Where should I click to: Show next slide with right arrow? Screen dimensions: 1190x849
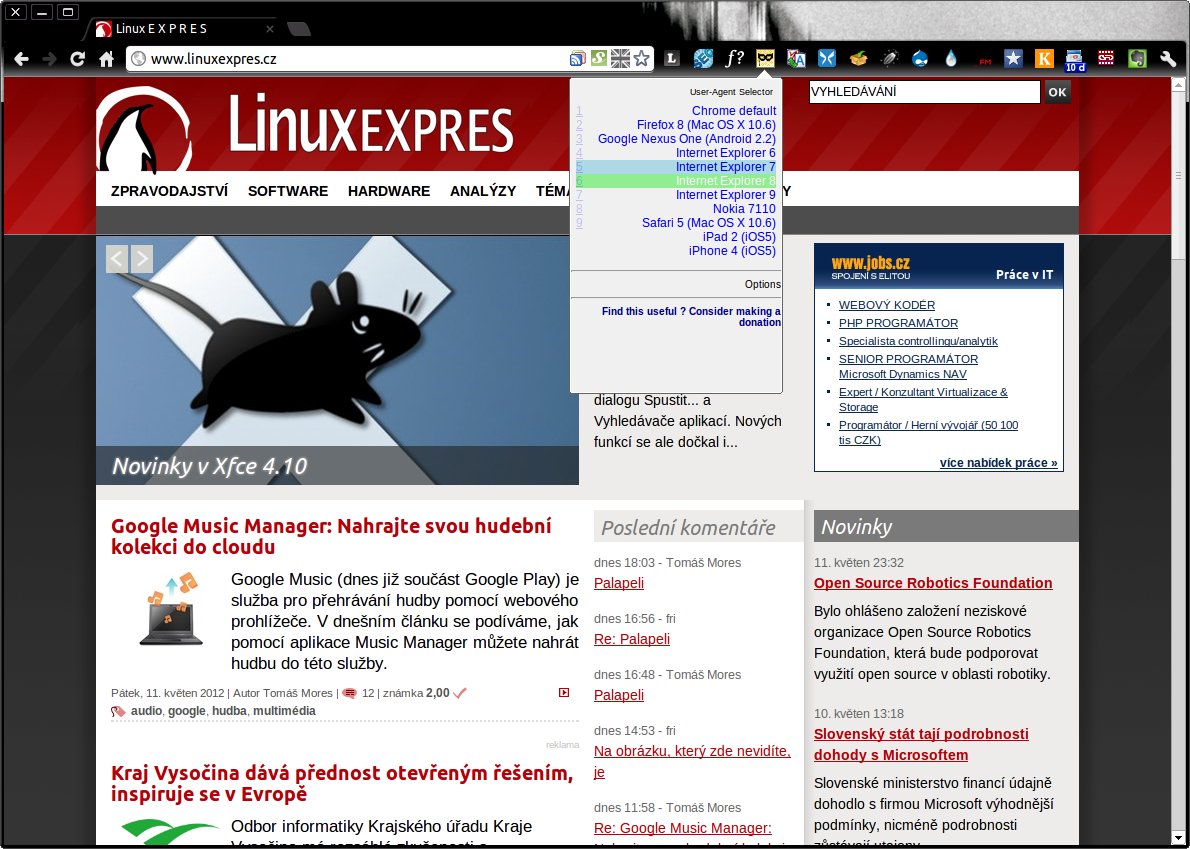pos(142,259)
